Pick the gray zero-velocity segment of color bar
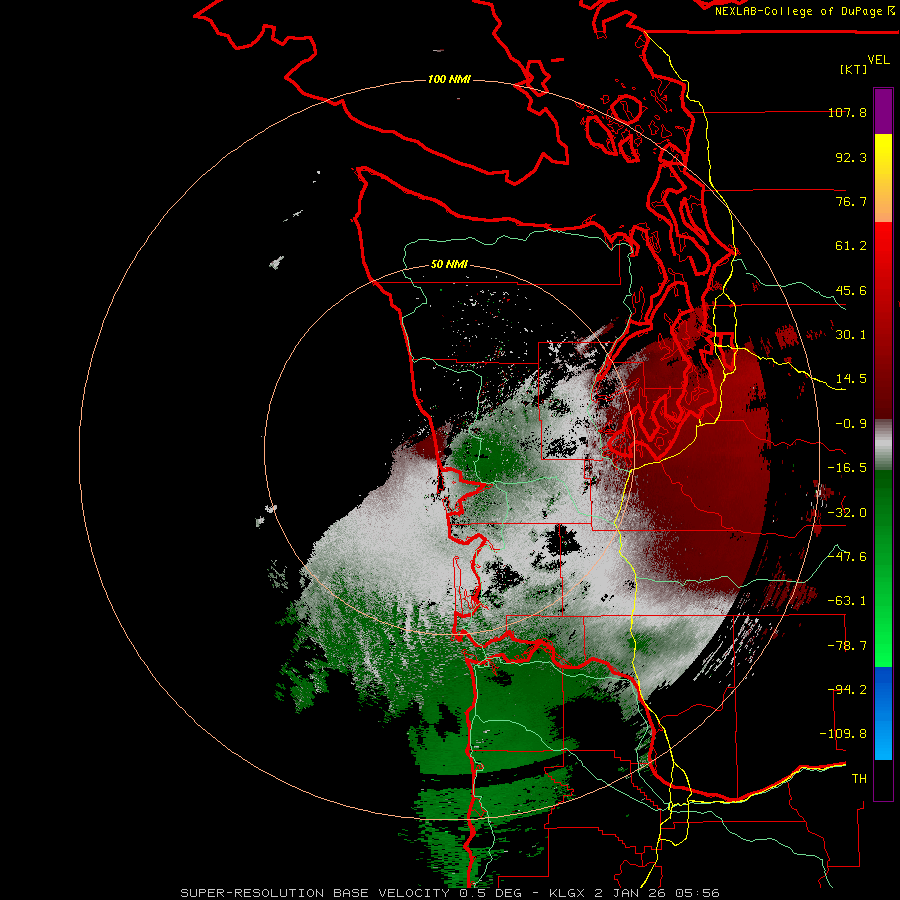 [x=883, y=445]
